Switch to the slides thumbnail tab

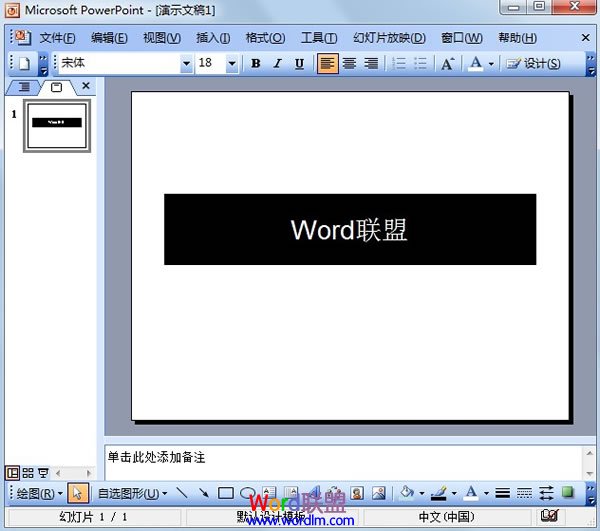coord(57,87)
